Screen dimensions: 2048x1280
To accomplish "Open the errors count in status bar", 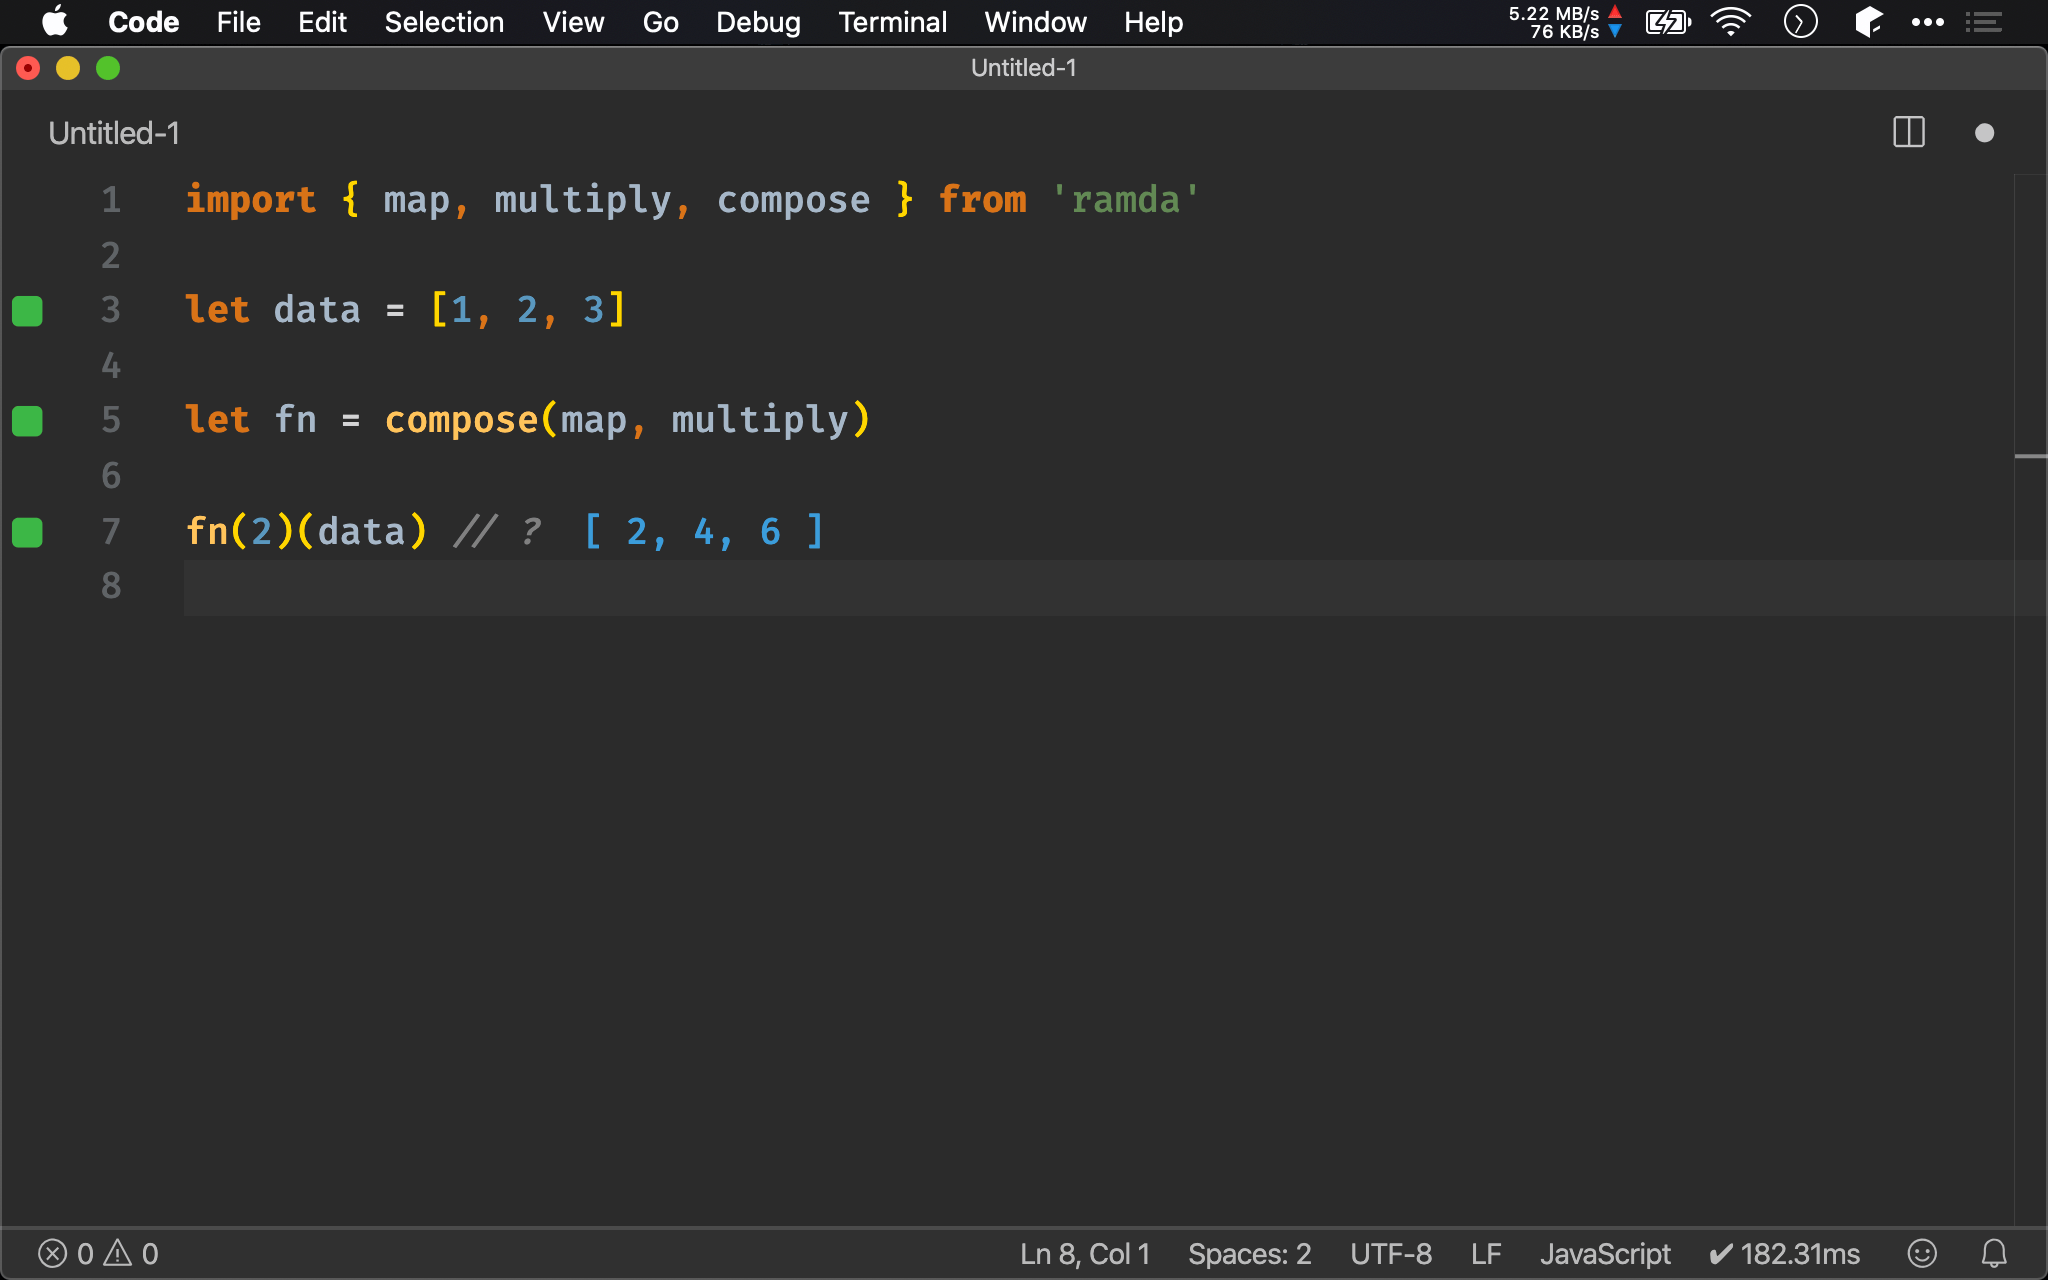I will (66, 1254).
